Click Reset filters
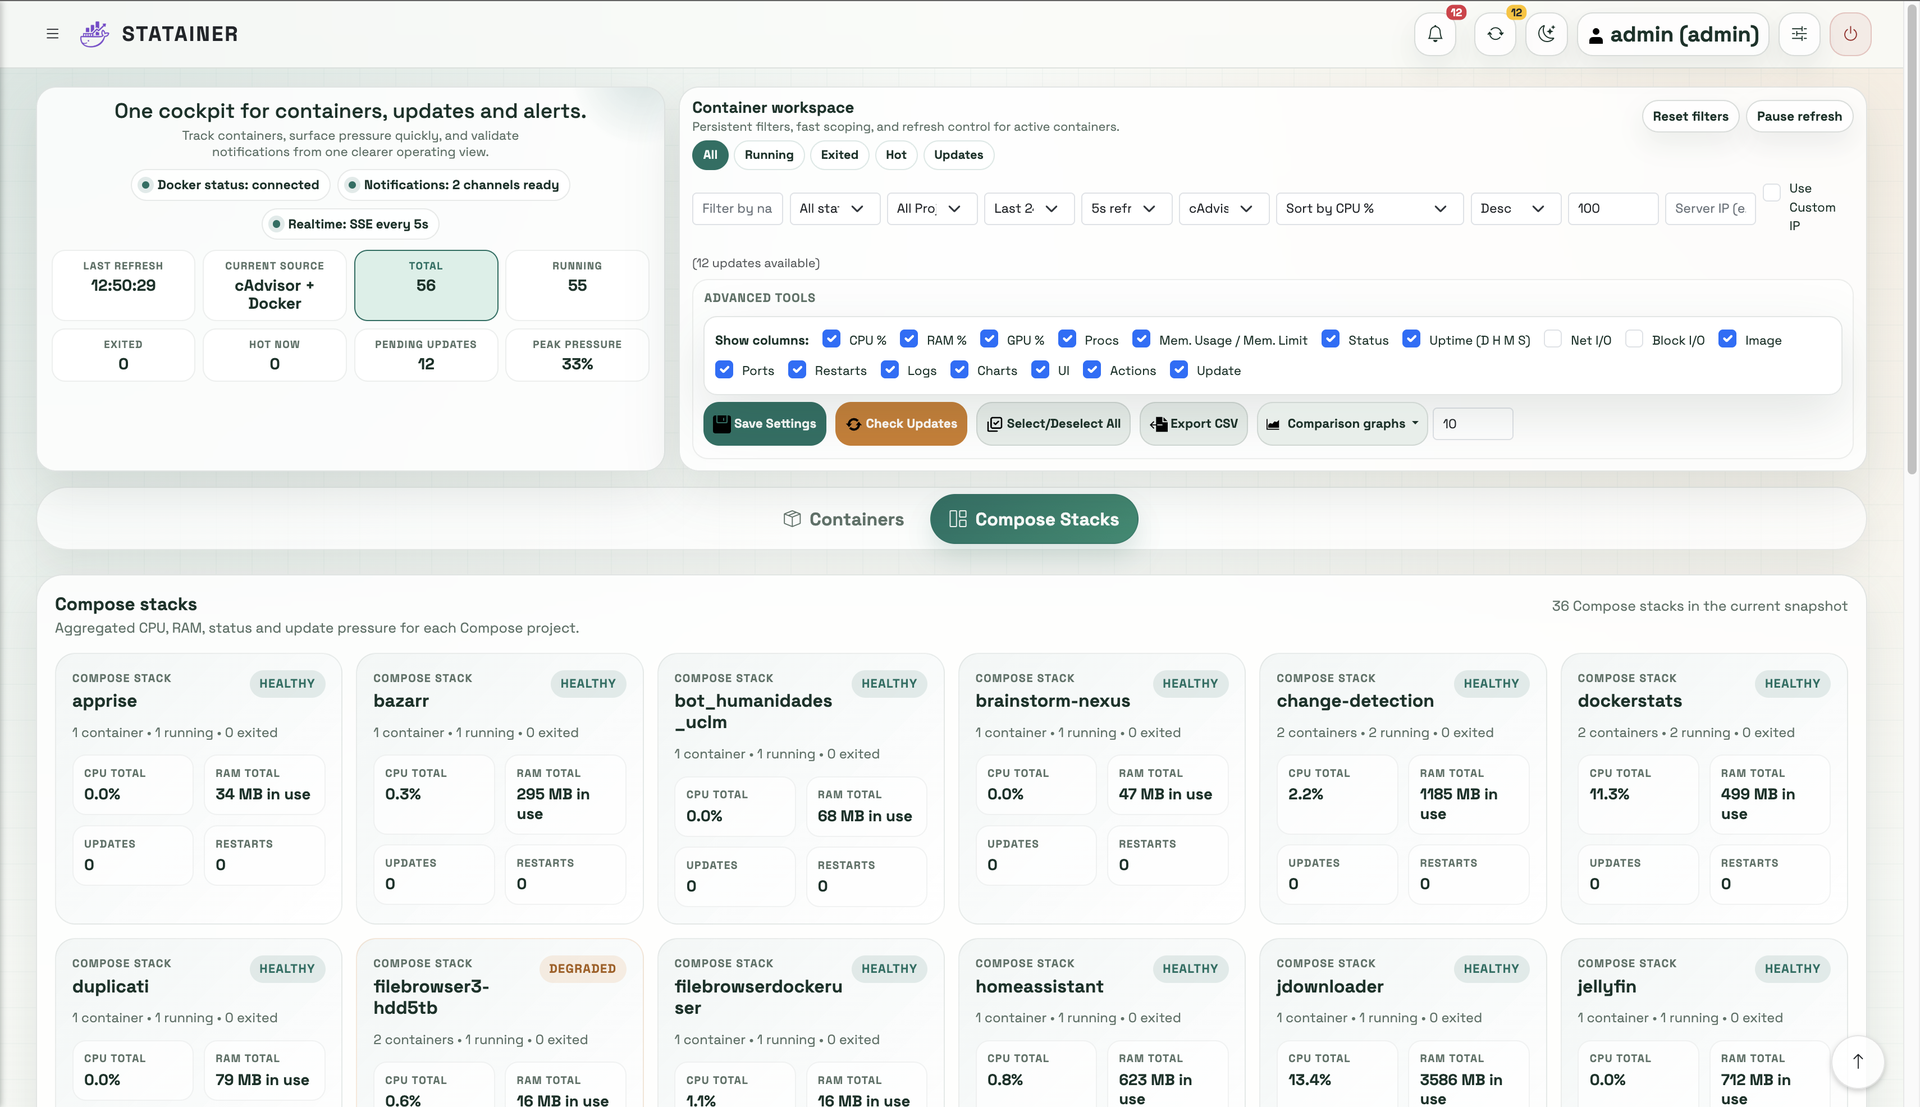 click(x=1690, y=116)
